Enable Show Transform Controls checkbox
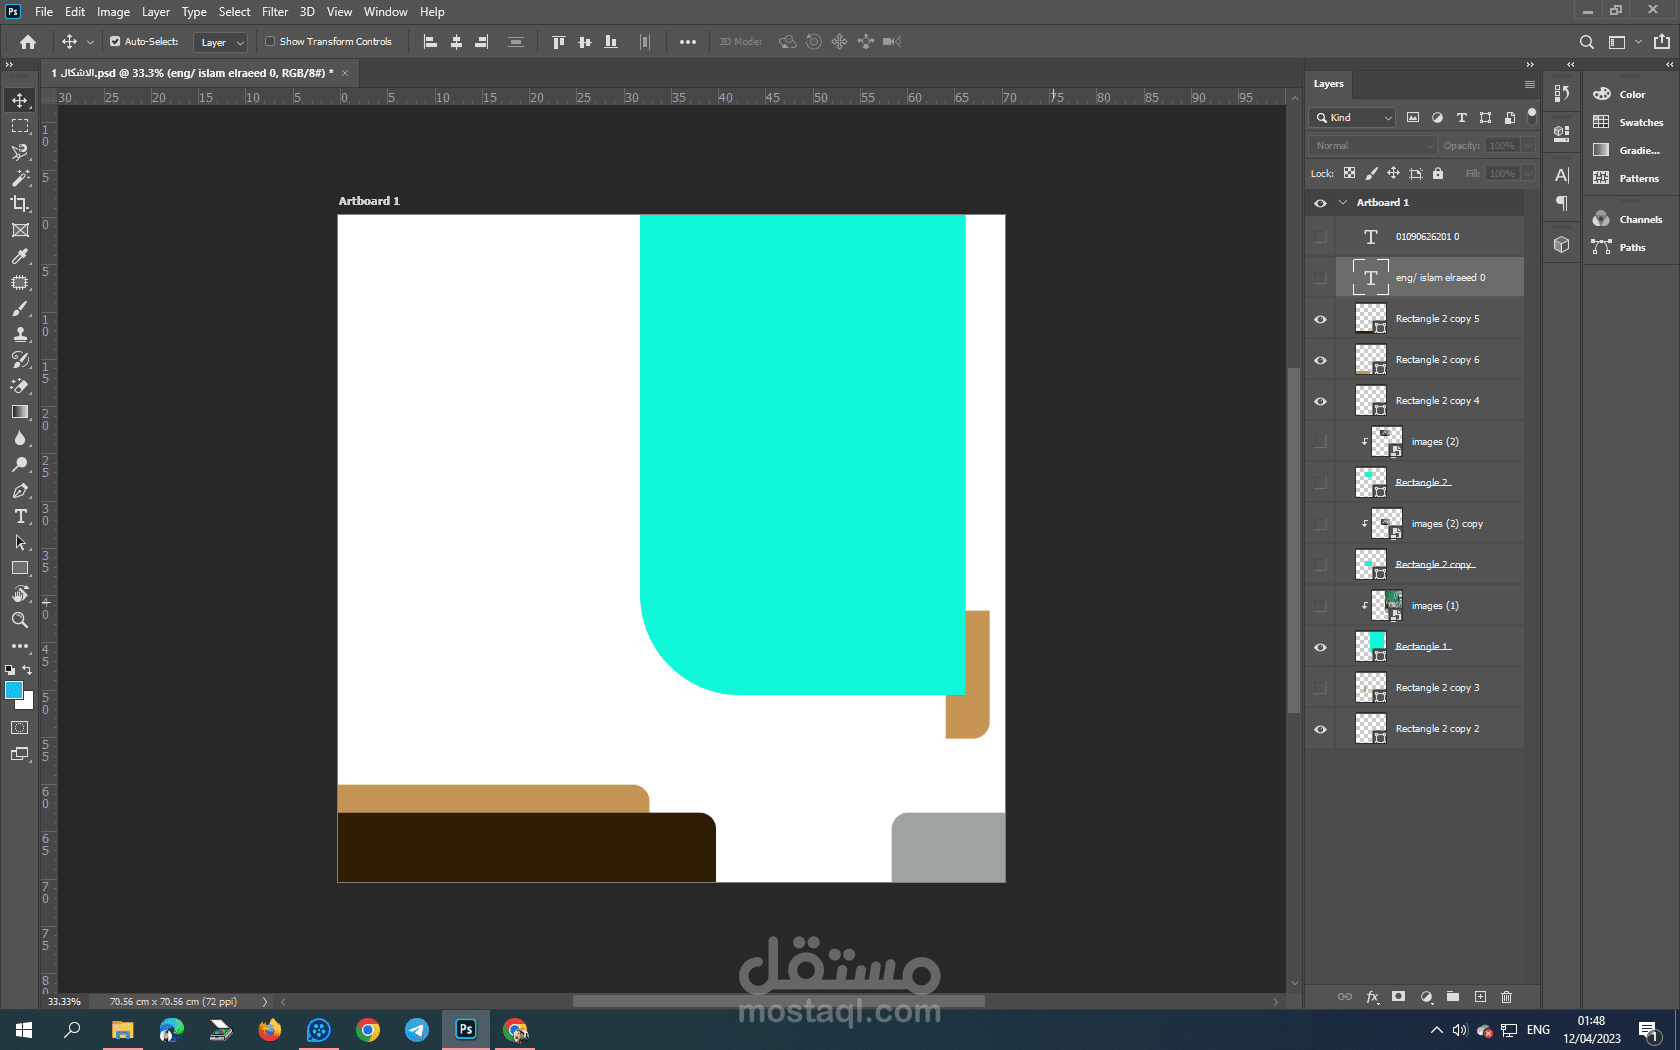Image resolution: width=1680 pixels, height=1050 pixels. (x=270, y=42)
